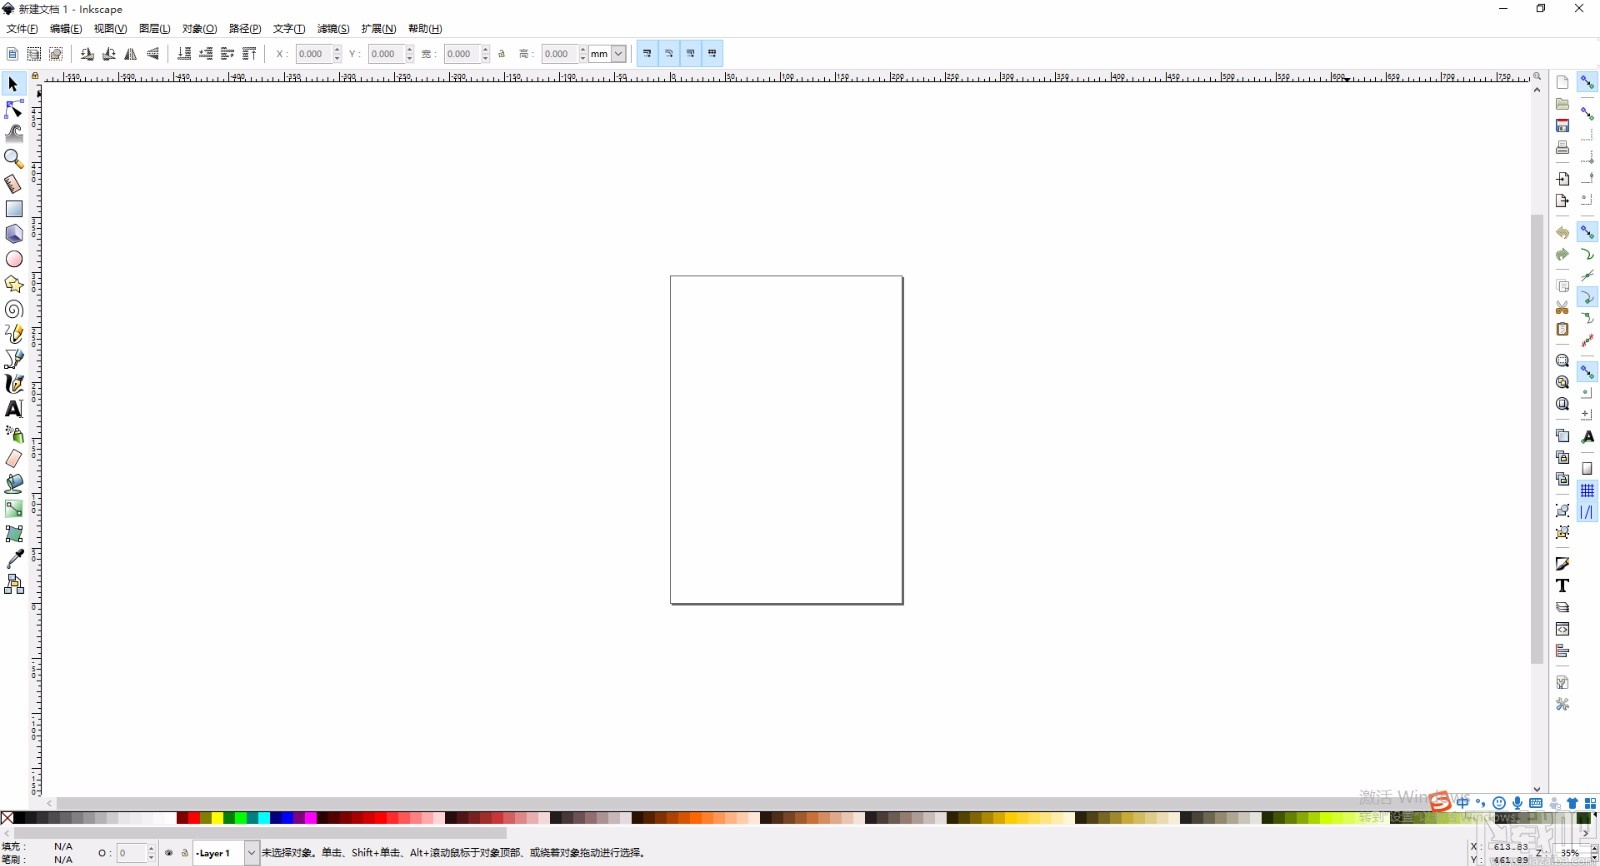The width and height of the screenshot is (1600, 866).
Task: Open the 图层(L) menu
Action: pyautogui.click(x=154, y=29)
